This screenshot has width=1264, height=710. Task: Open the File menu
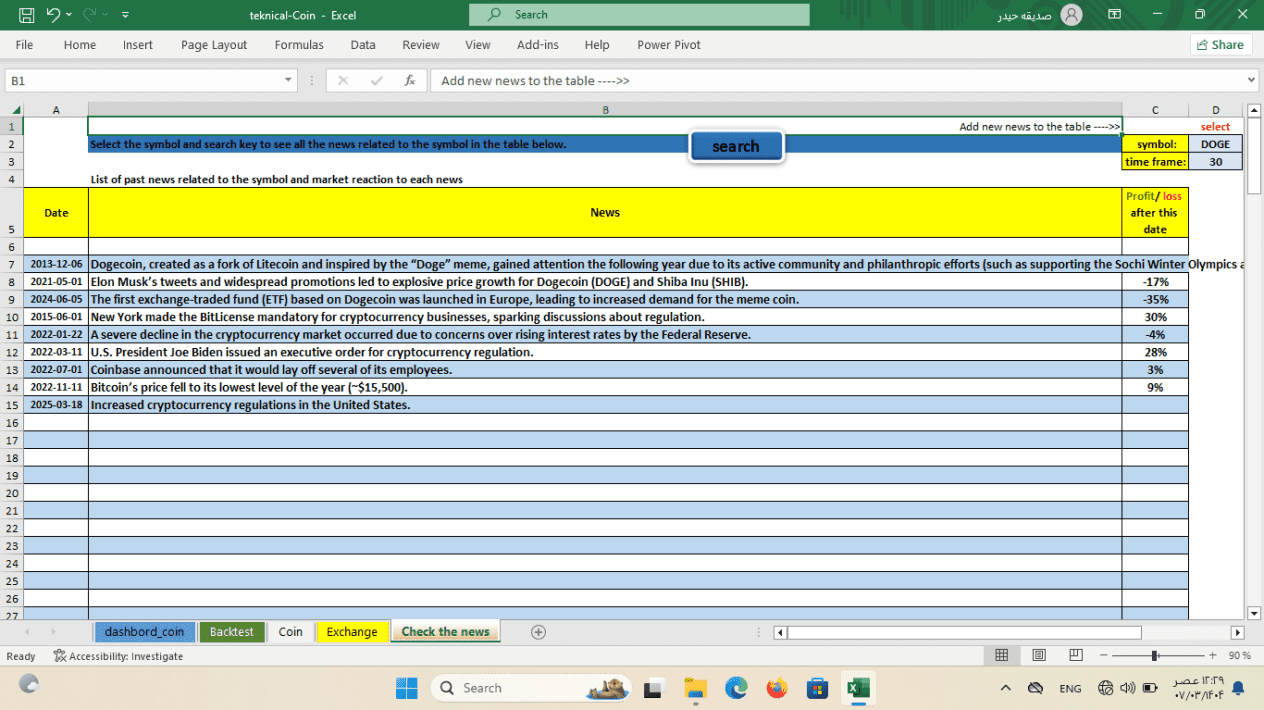(24, 45)
